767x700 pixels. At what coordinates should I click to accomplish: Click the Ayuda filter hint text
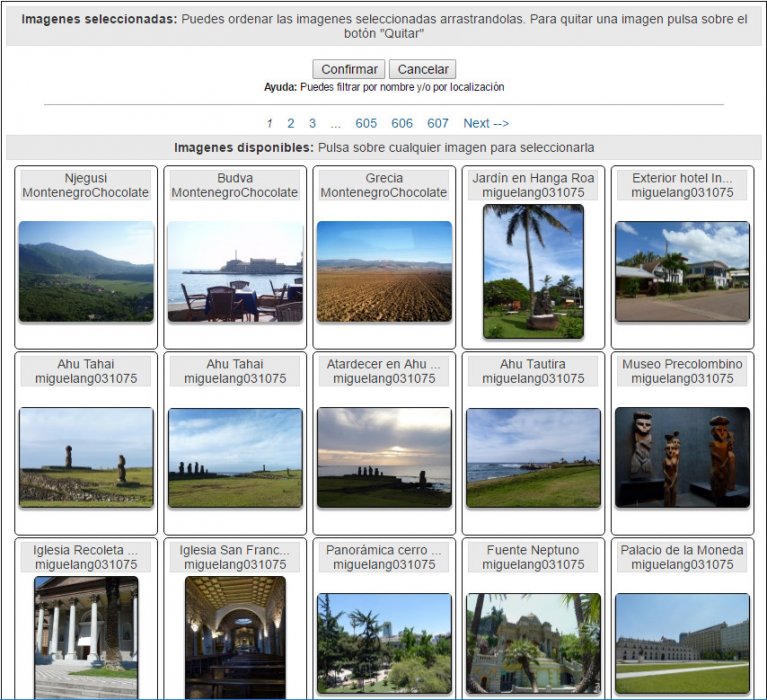click(x=384, y=87)
